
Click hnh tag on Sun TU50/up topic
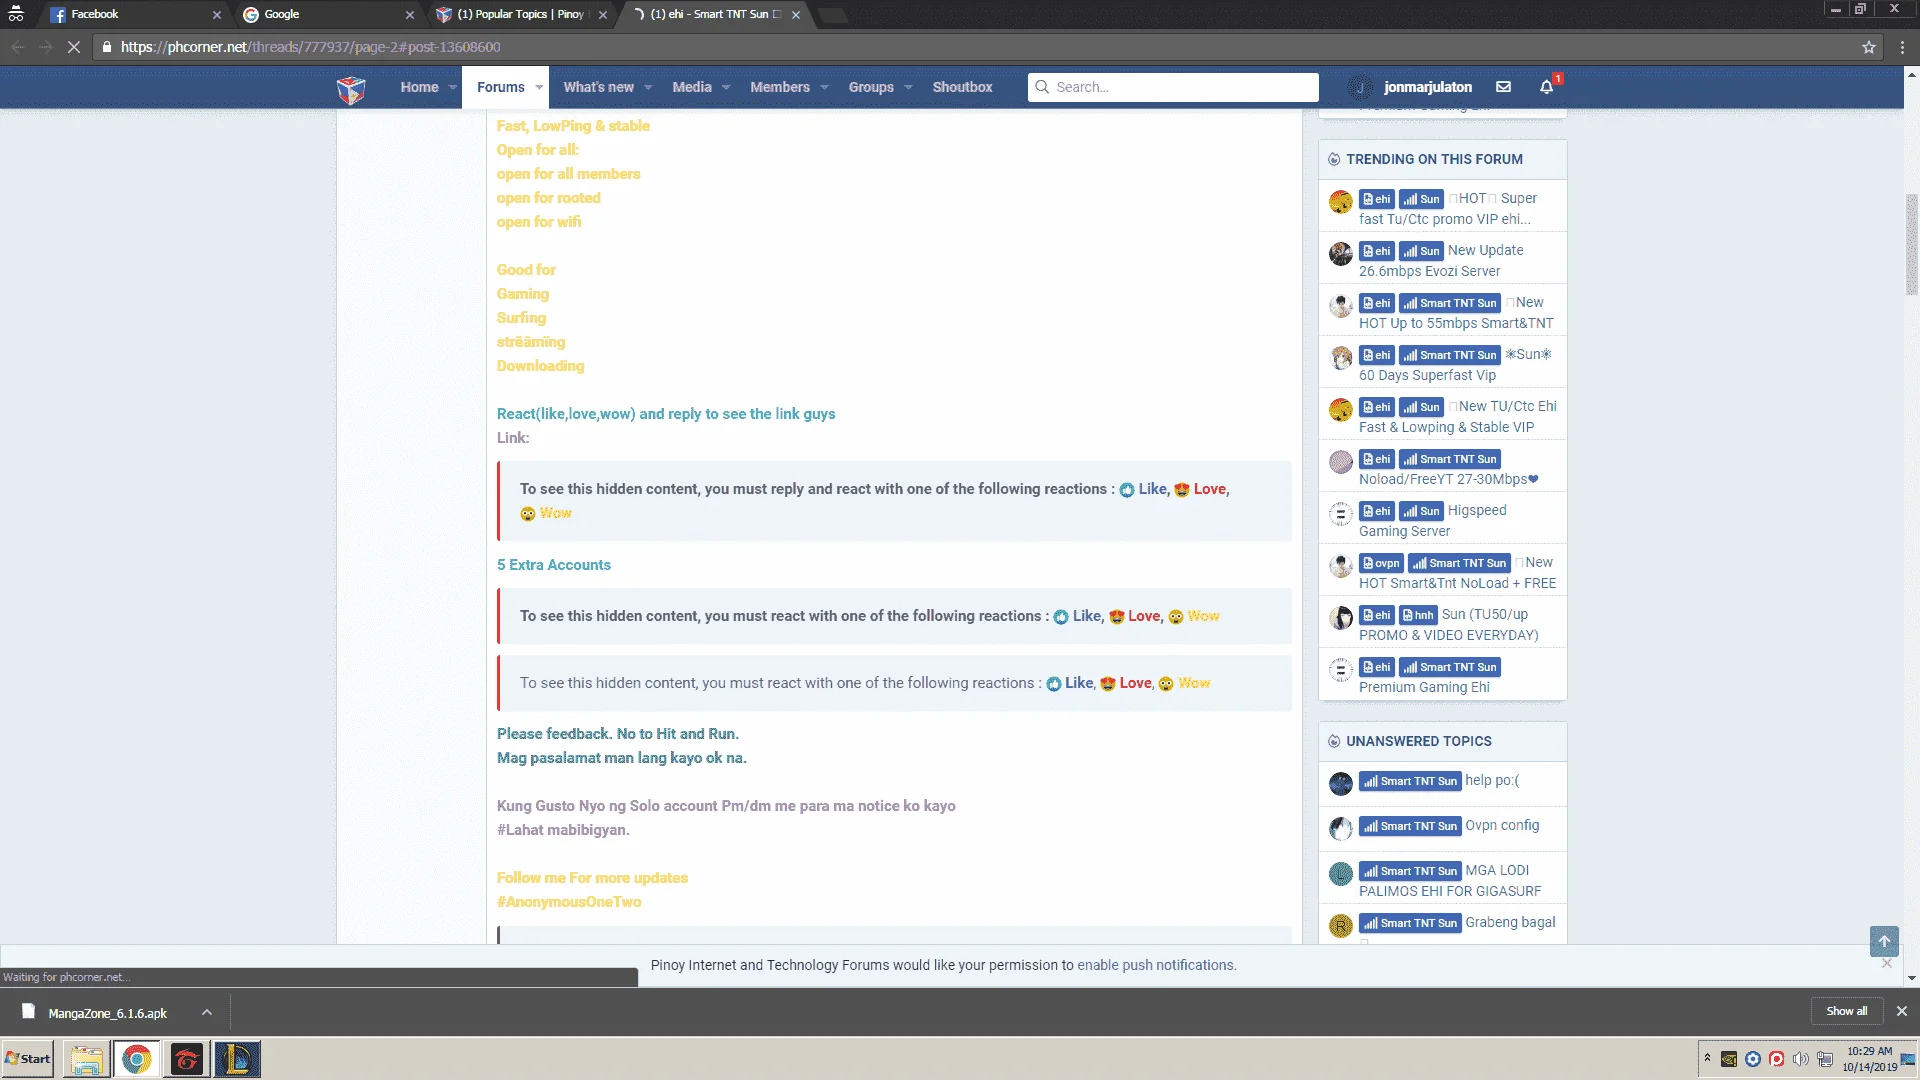pyautogui.click(x=1417, y=615)
